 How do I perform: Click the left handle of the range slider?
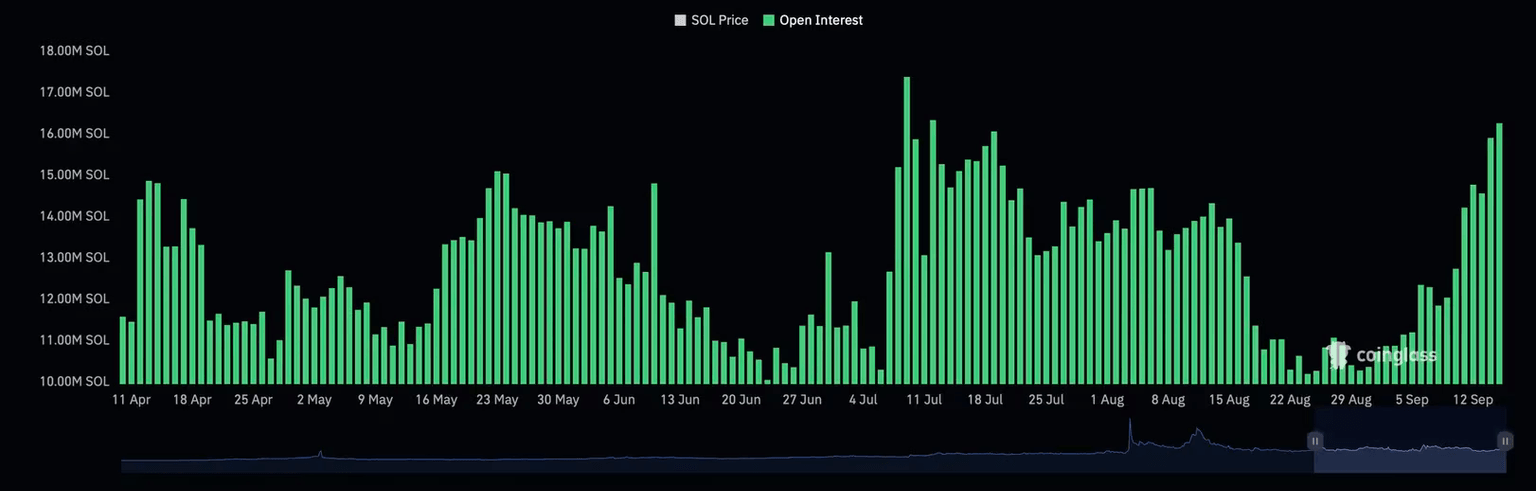point(1315,441)
